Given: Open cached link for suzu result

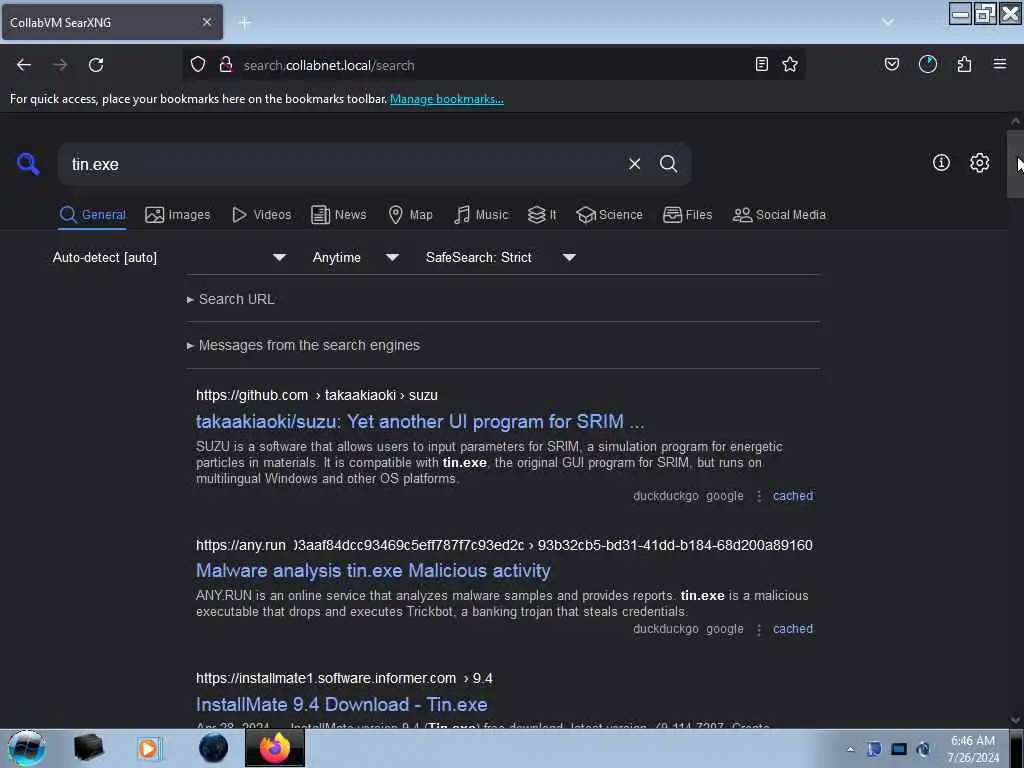Looking at the screenshot, I should click(x=793, y=496).
